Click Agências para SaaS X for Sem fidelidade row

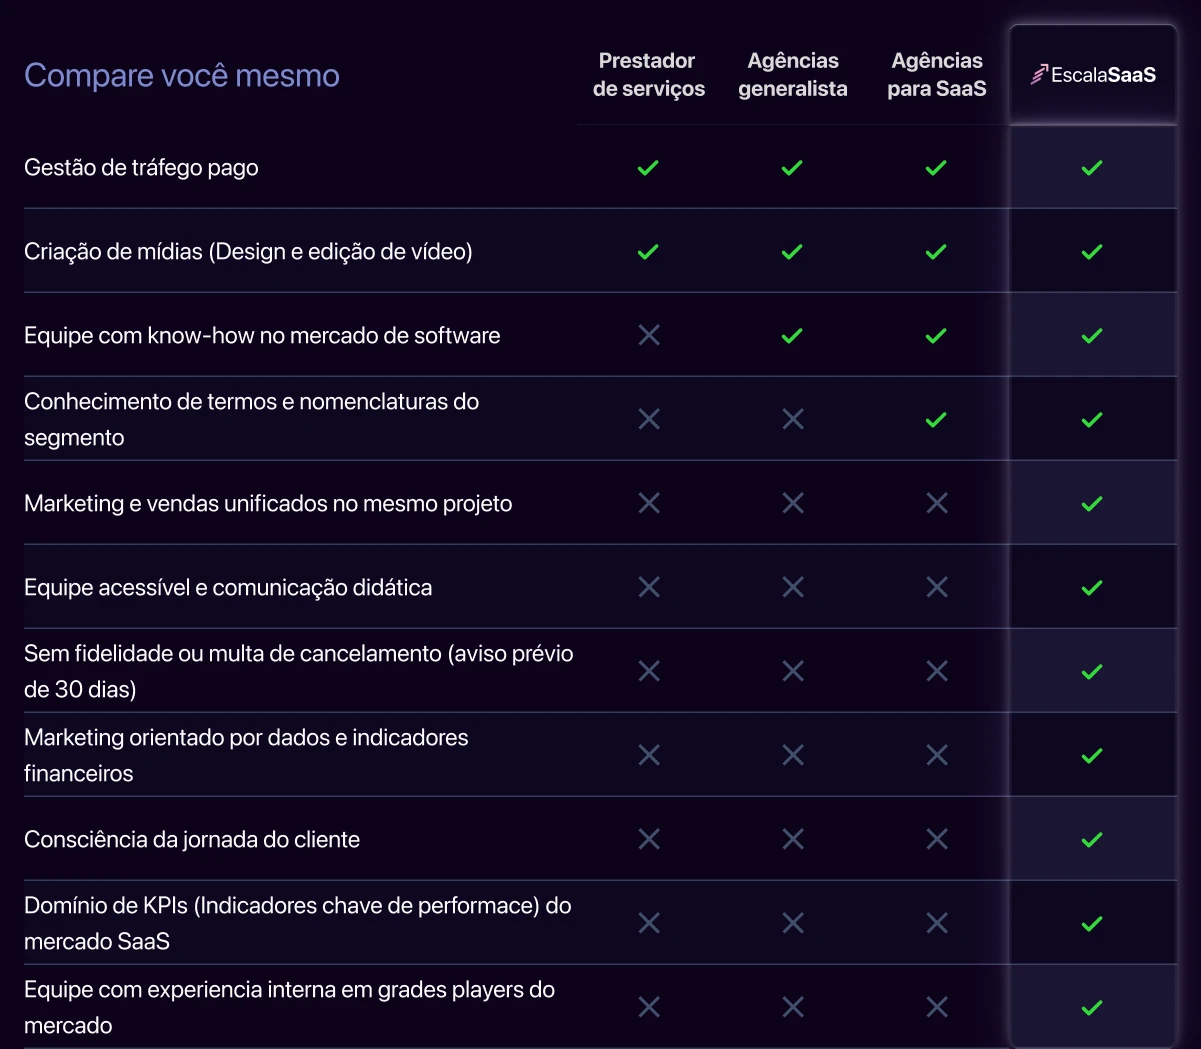937,671
